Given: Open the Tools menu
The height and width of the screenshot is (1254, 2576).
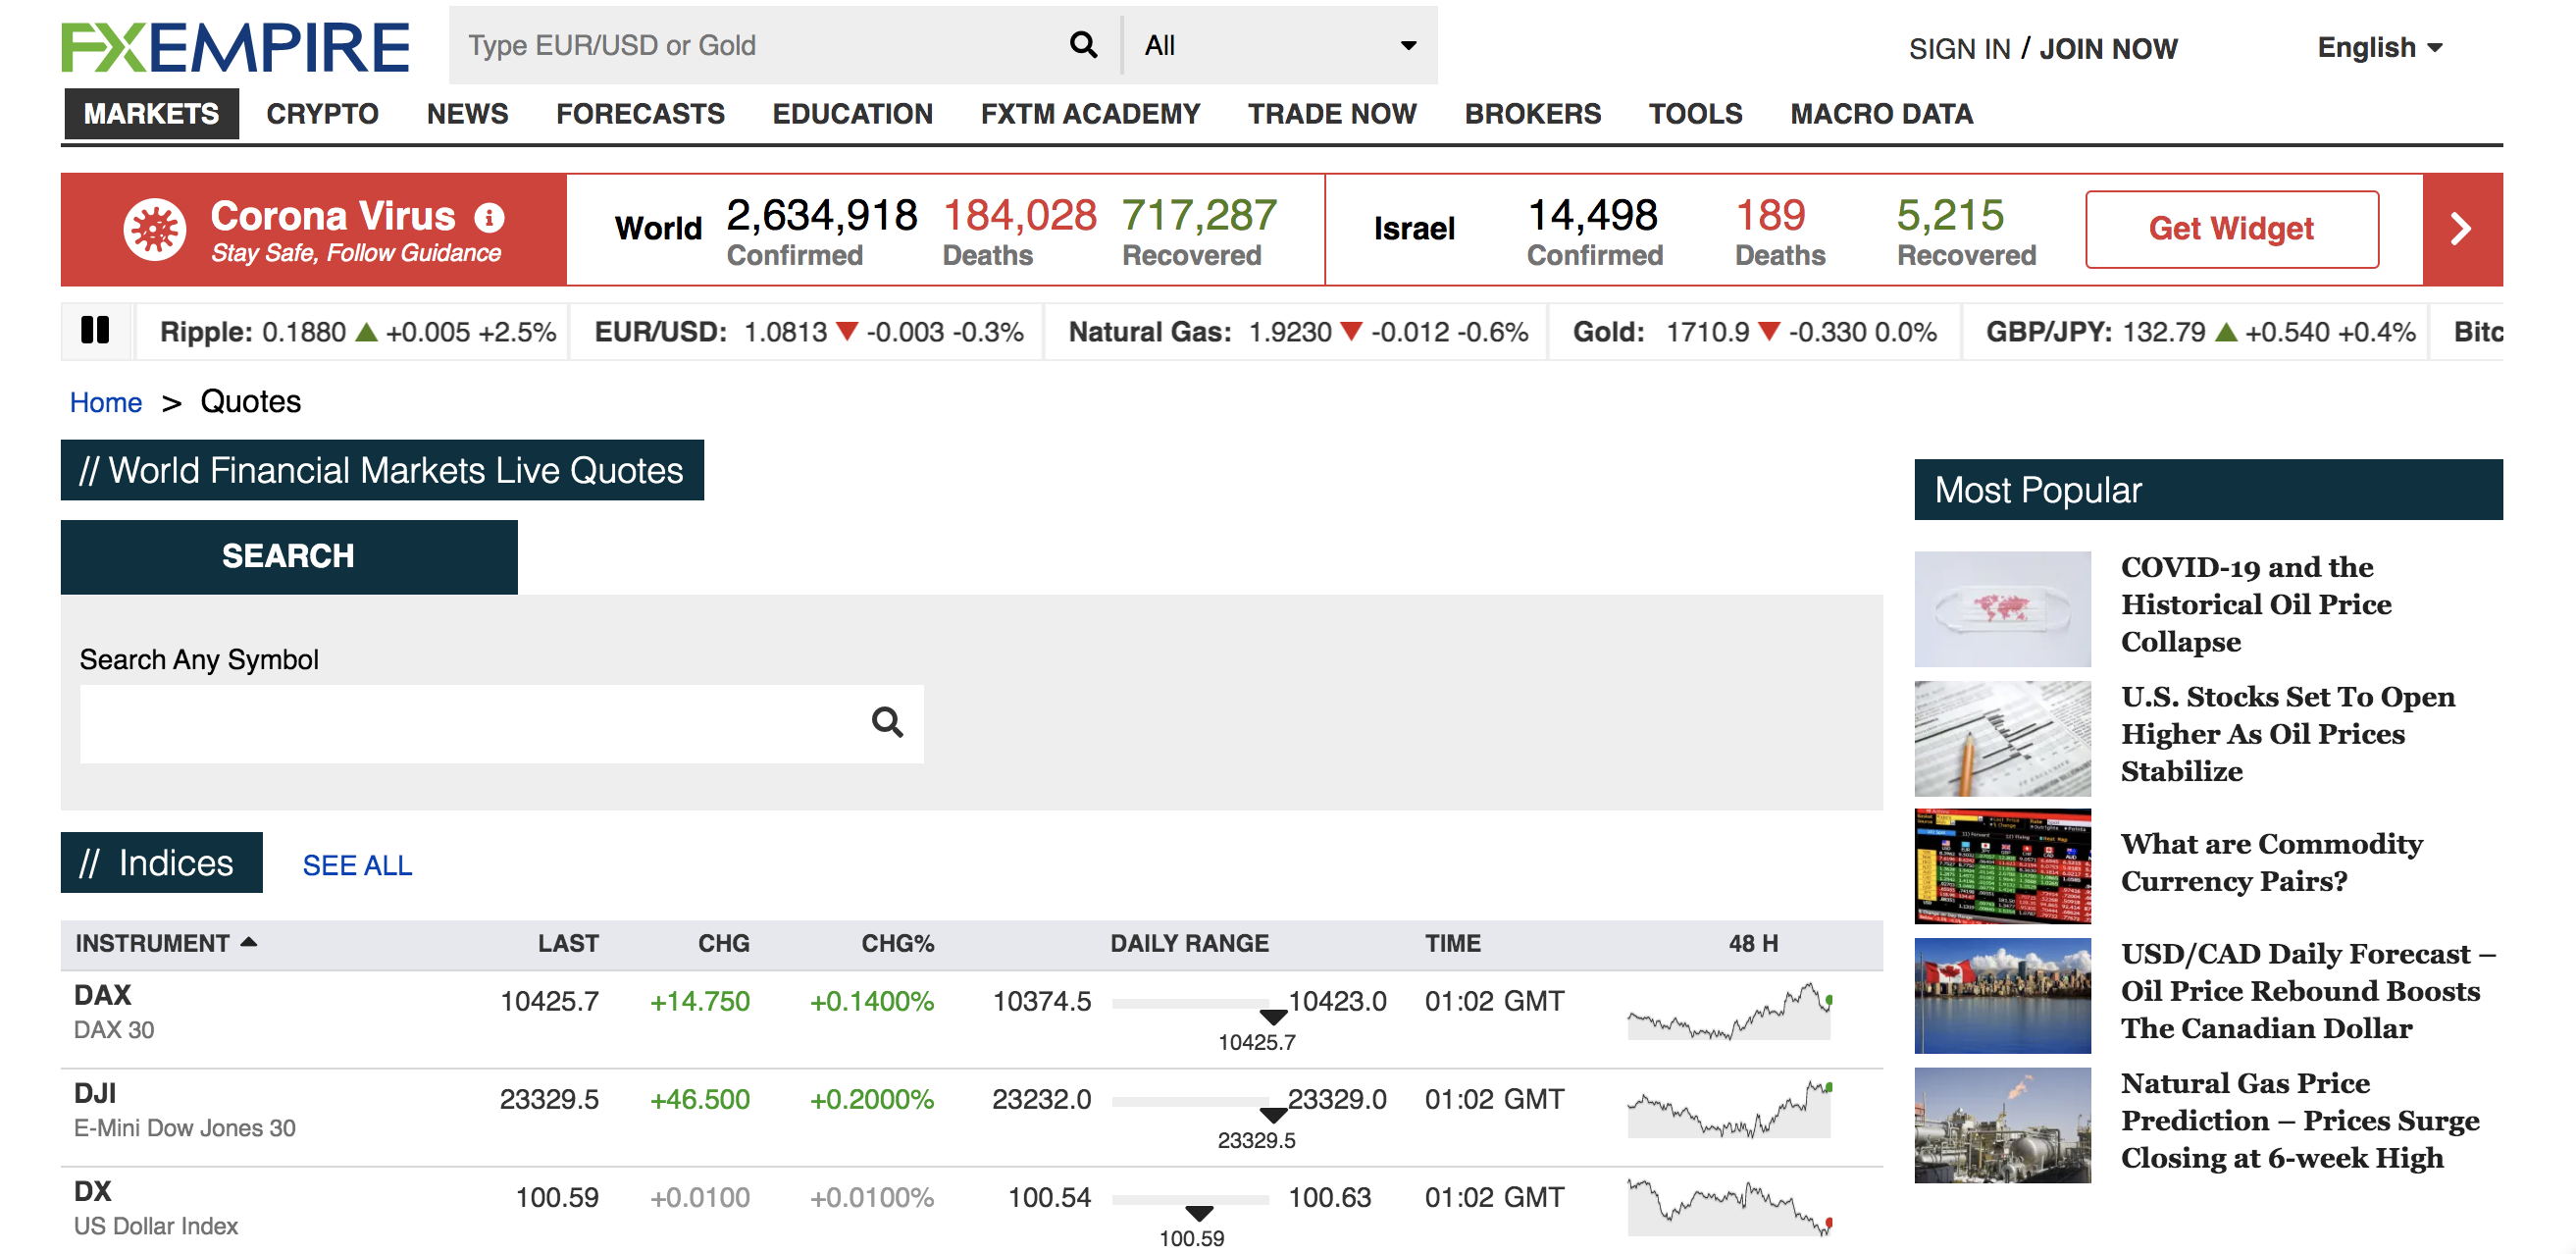Looking at the screenshot, I should pos(1695,114).
